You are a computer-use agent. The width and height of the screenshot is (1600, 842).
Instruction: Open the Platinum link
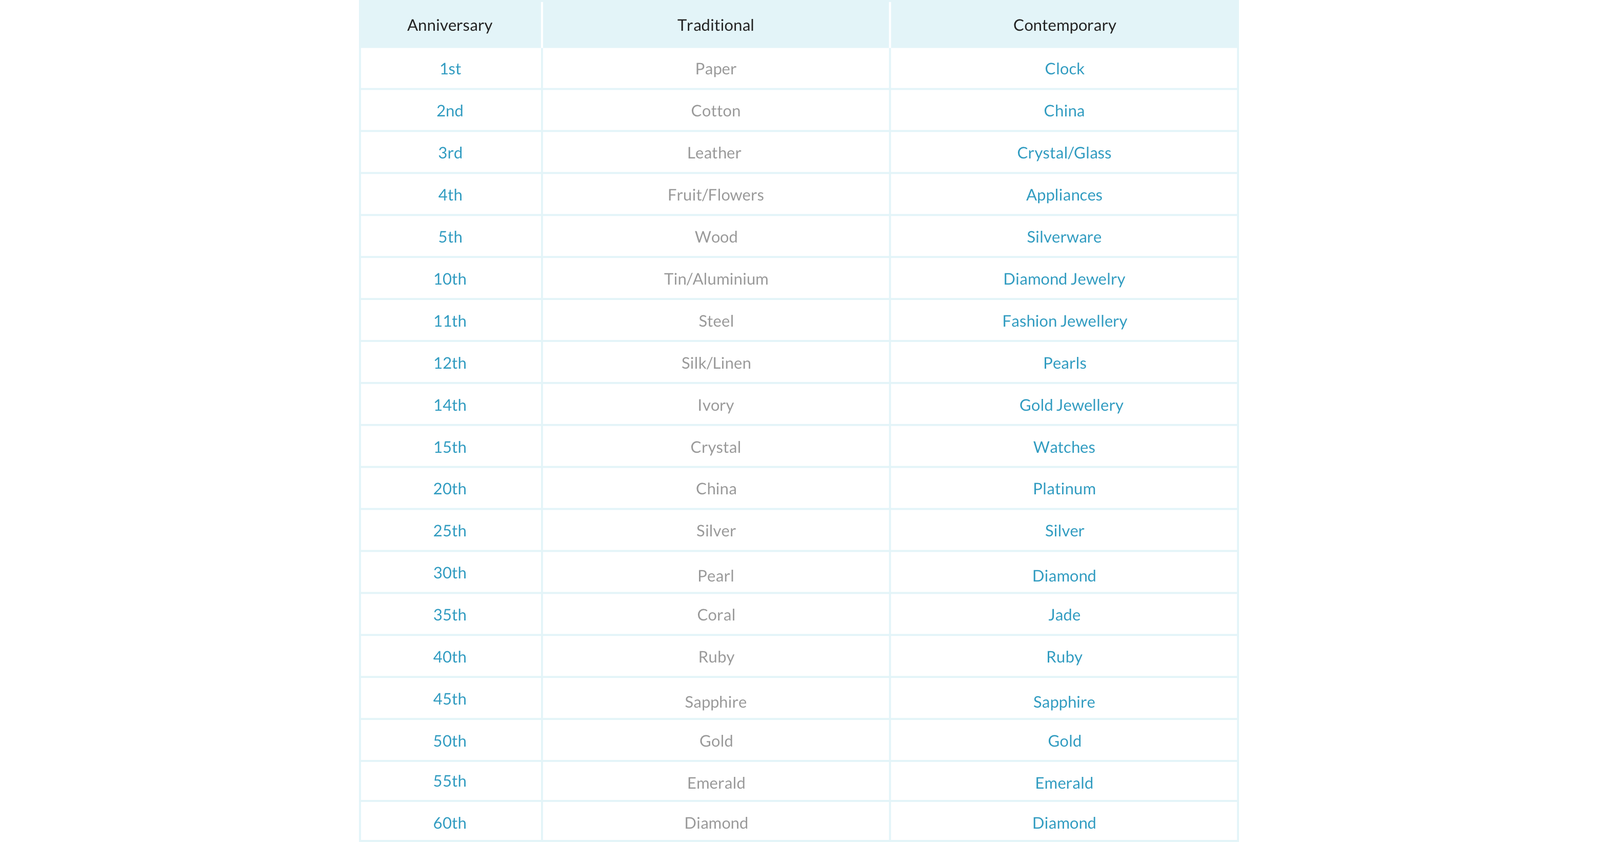1064,489
